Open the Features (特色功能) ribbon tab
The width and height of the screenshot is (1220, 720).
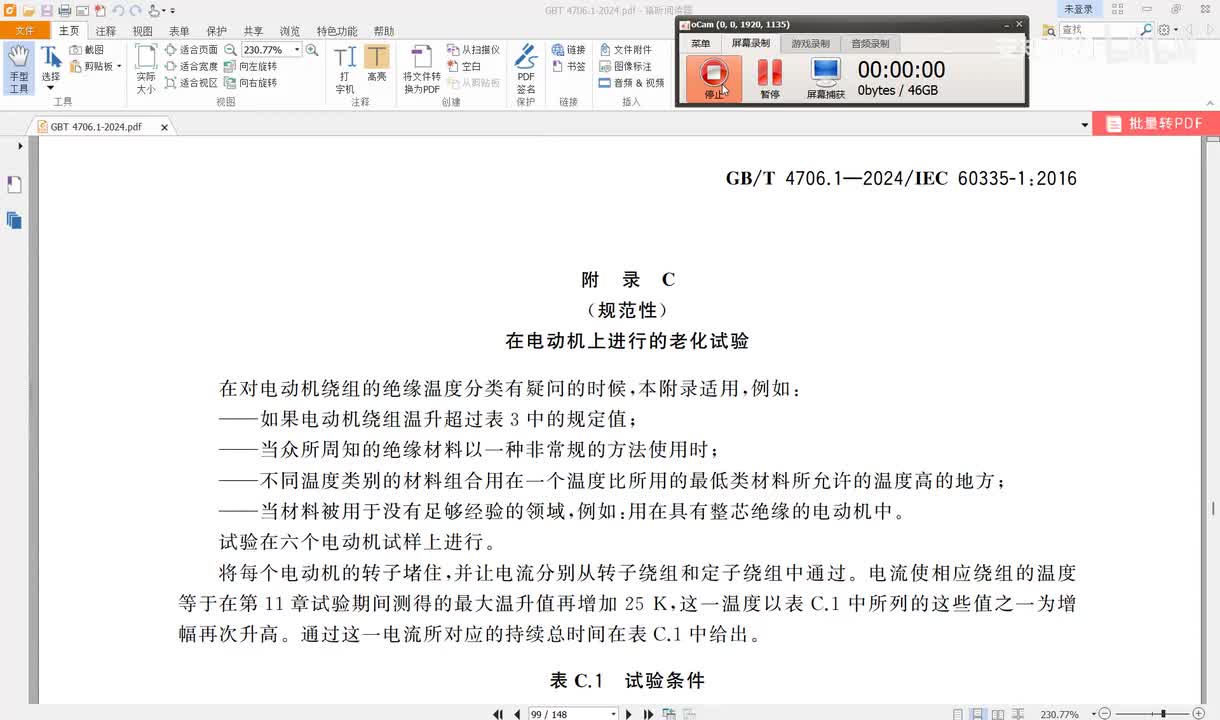(x=336, y=31)
